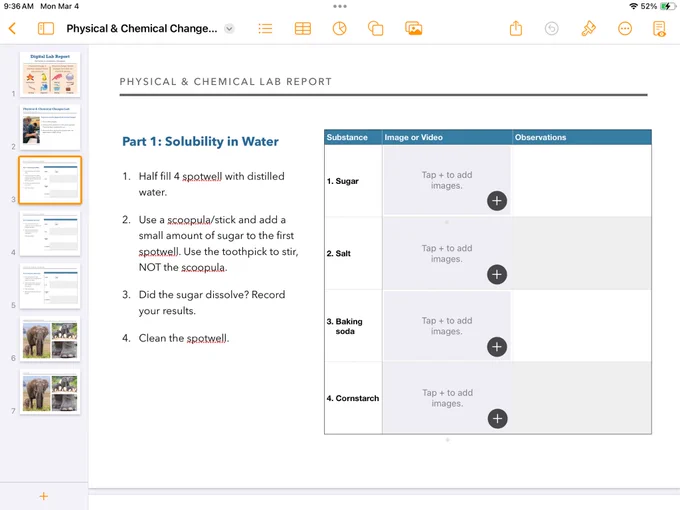Add image to the Cornstarch row
This screenshot has width=680, height=510.
click(497, 418)
